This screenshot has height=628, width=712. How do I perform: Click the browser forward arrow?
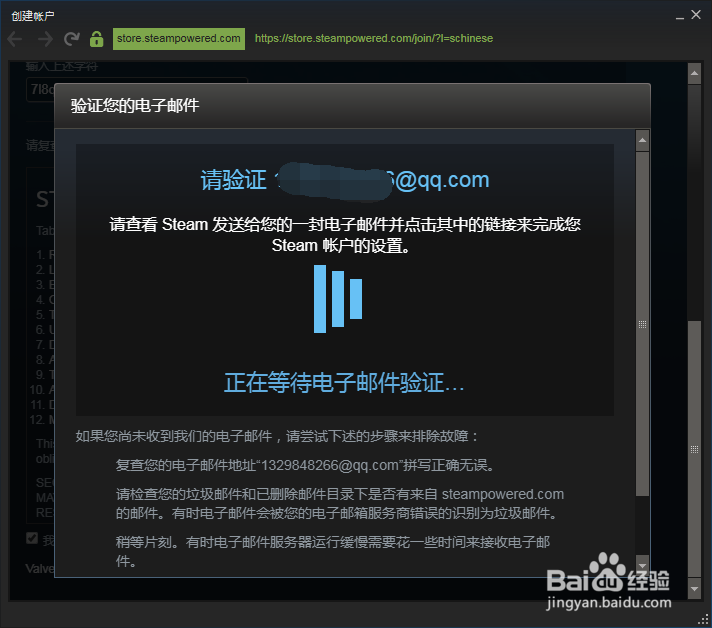tap(45, 39)
